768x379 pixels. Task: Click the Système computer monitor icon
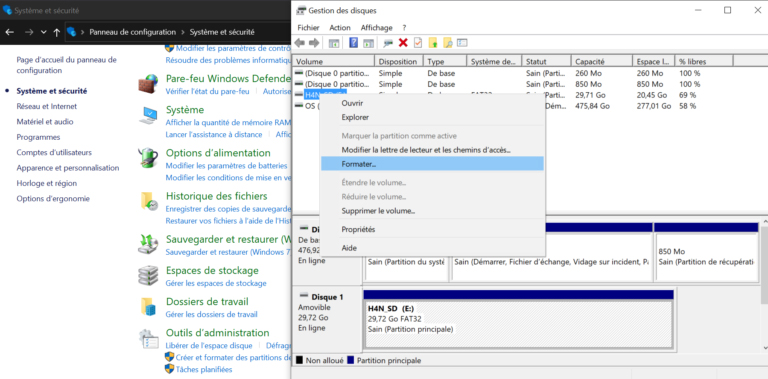coord(148,116)
